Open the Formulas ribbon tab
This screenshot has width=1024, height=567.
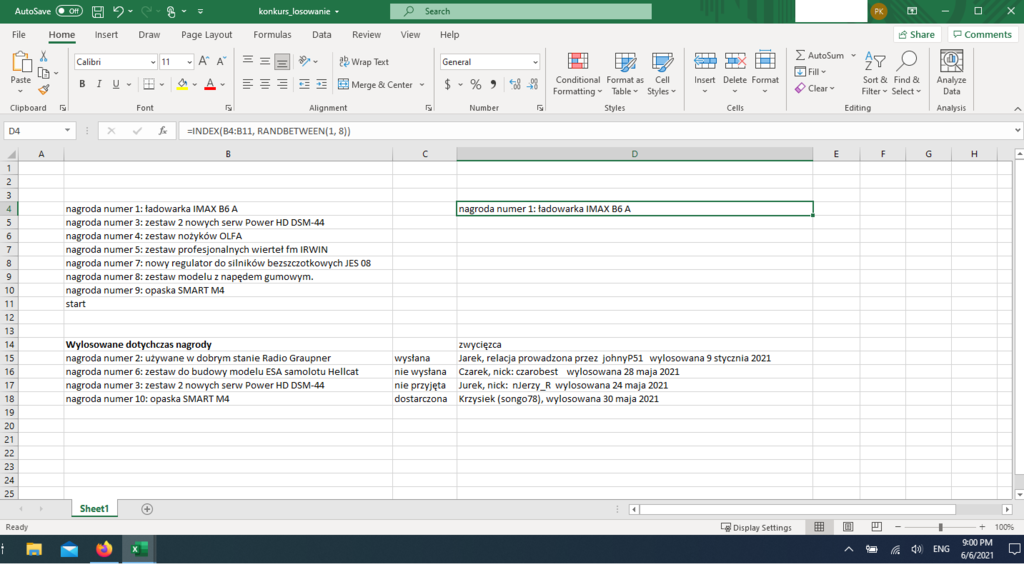tap(272, 34)
